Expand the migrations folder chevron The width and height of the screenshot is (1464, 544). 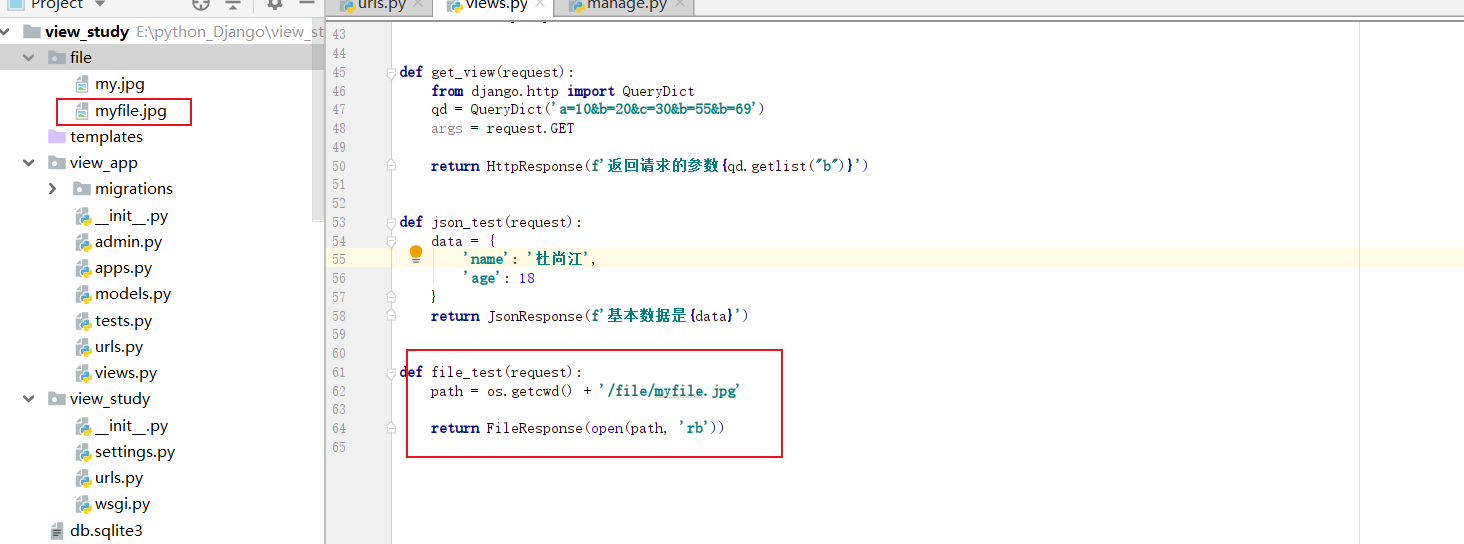(x=53, y=189)
